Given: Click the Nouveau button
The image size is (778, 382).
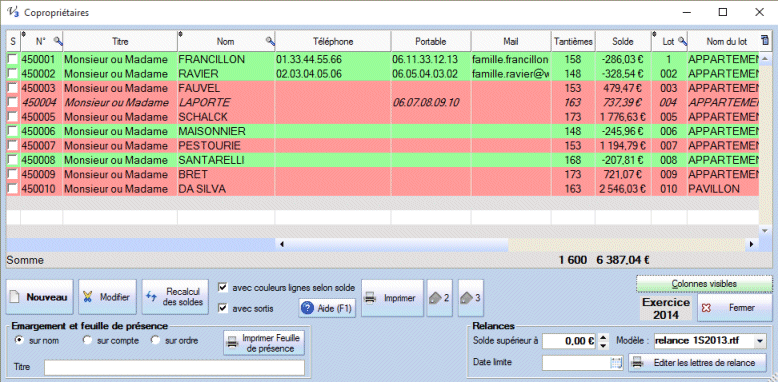Looking at the screenshot, I should [40, 297].
